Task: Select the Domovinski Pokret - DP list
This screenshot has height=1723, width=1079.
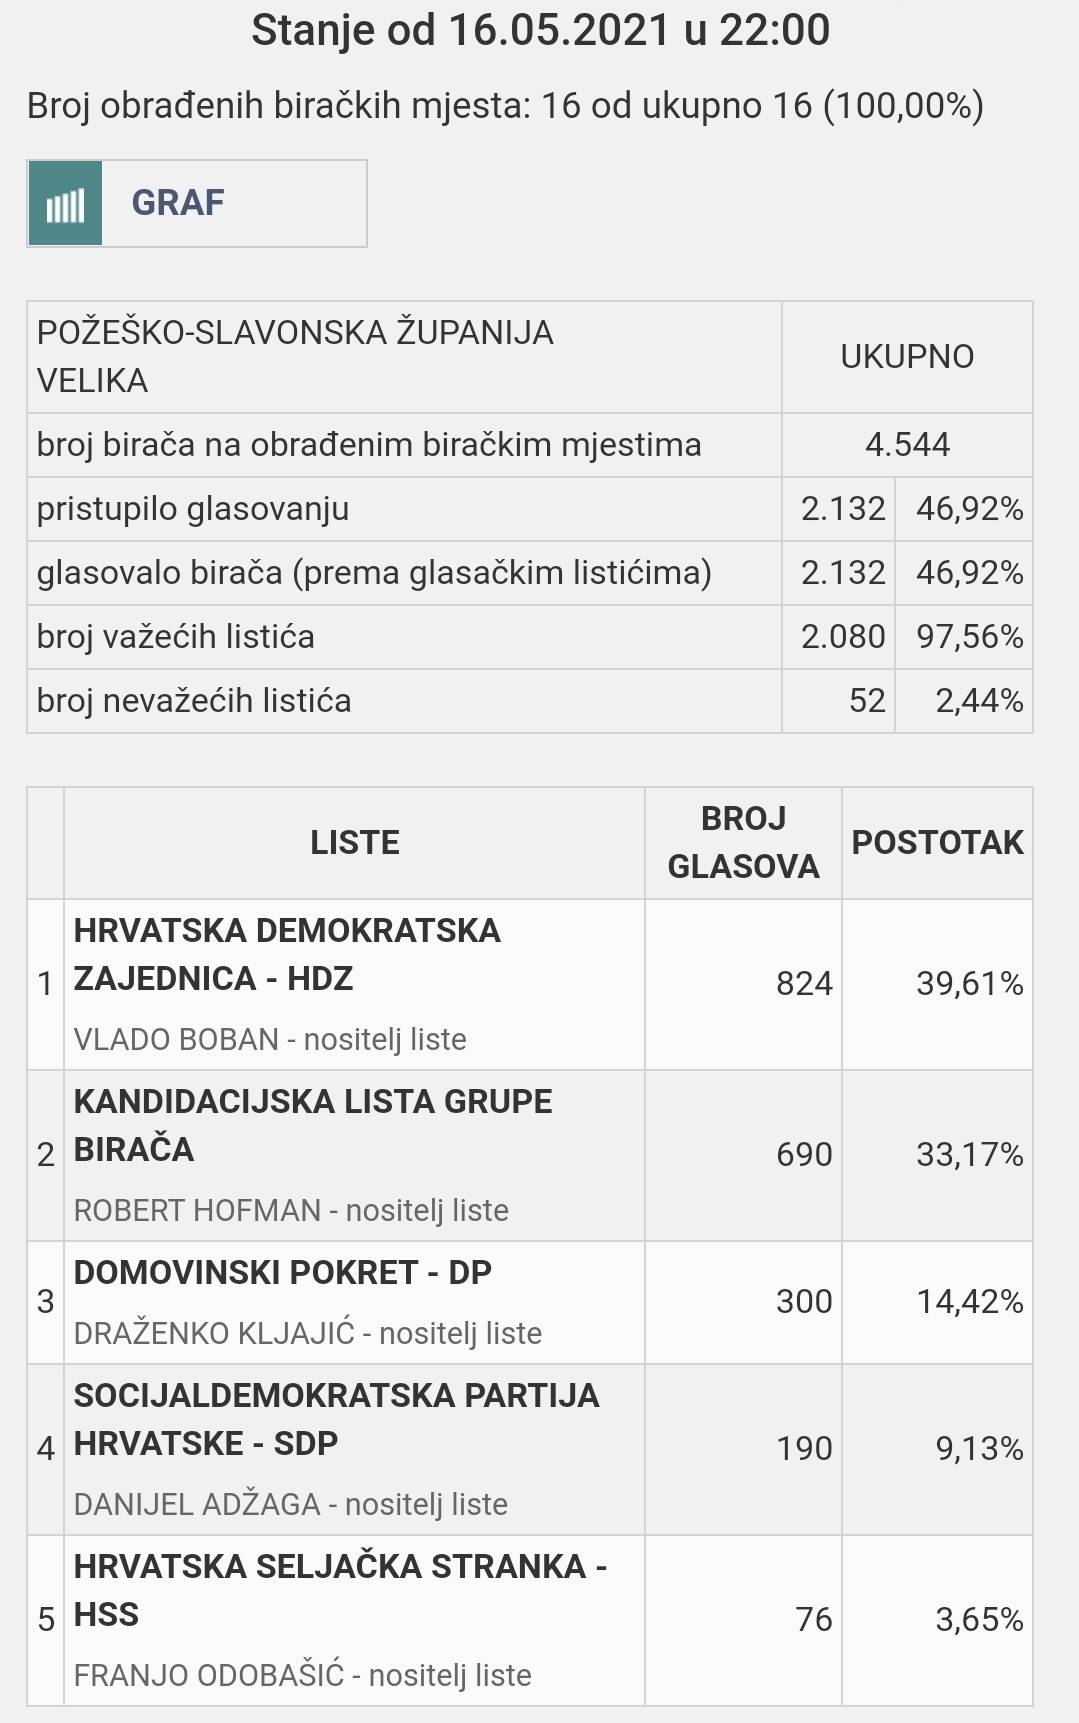Action: (x=283, y=1272)
